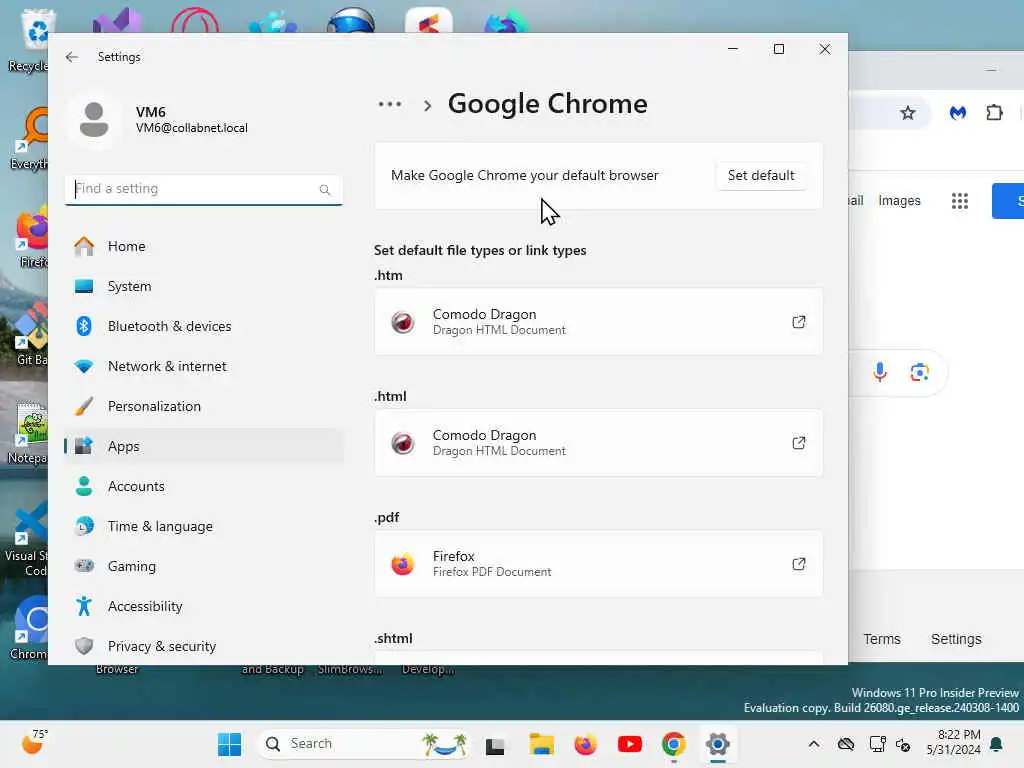This screenshot has height=768, width=1024.
Task: Change the .htm default Comodo Dragon entry
Action: pos(598,322)
